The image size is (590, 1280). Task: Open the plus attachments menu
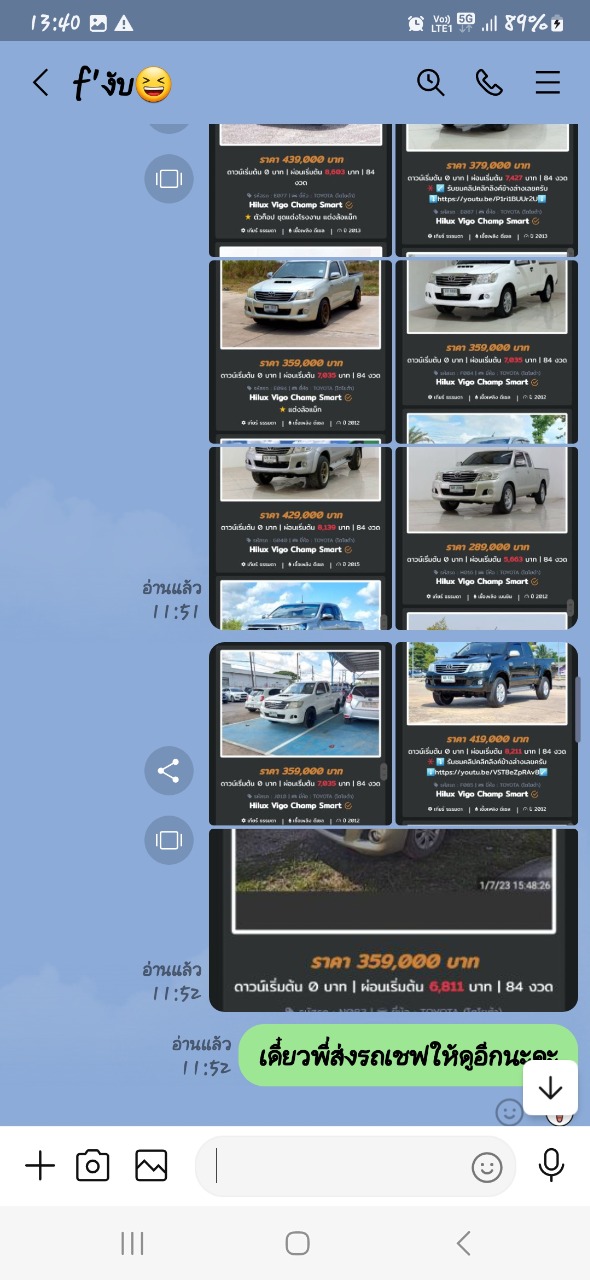40,1166
